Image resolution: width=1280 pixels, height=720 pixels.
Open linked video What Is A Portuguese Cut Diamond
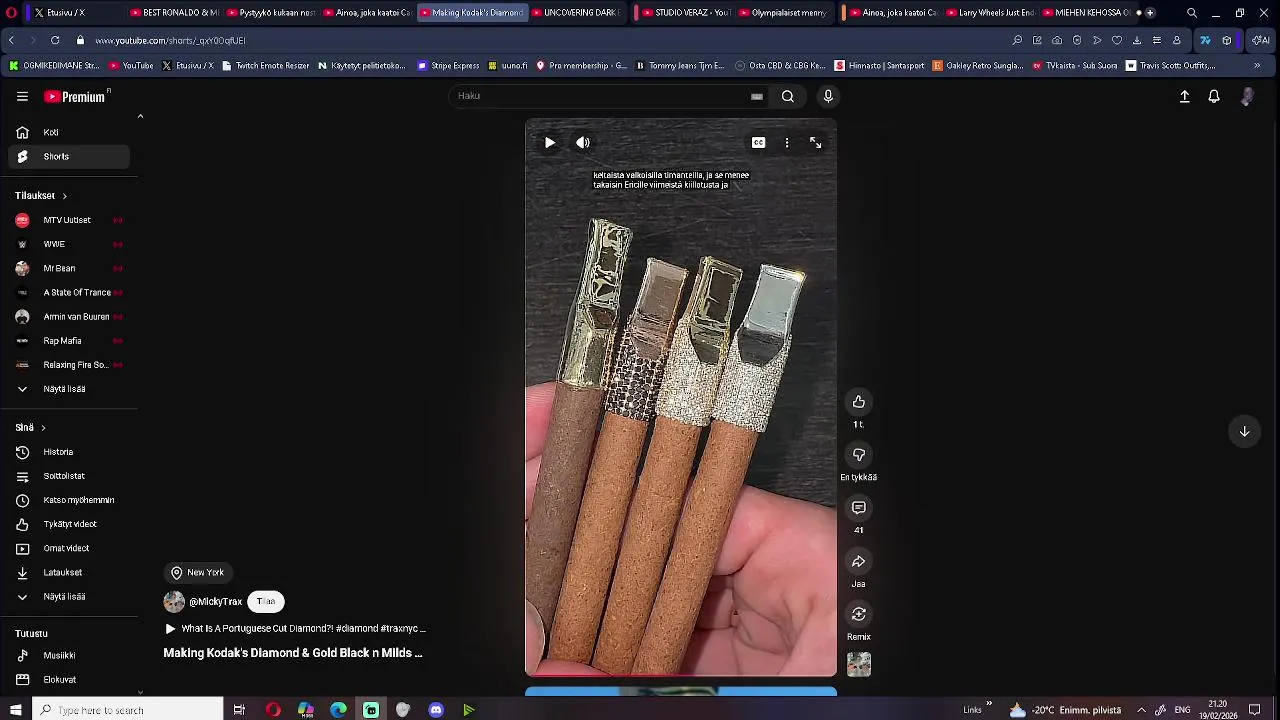point(296,629)
